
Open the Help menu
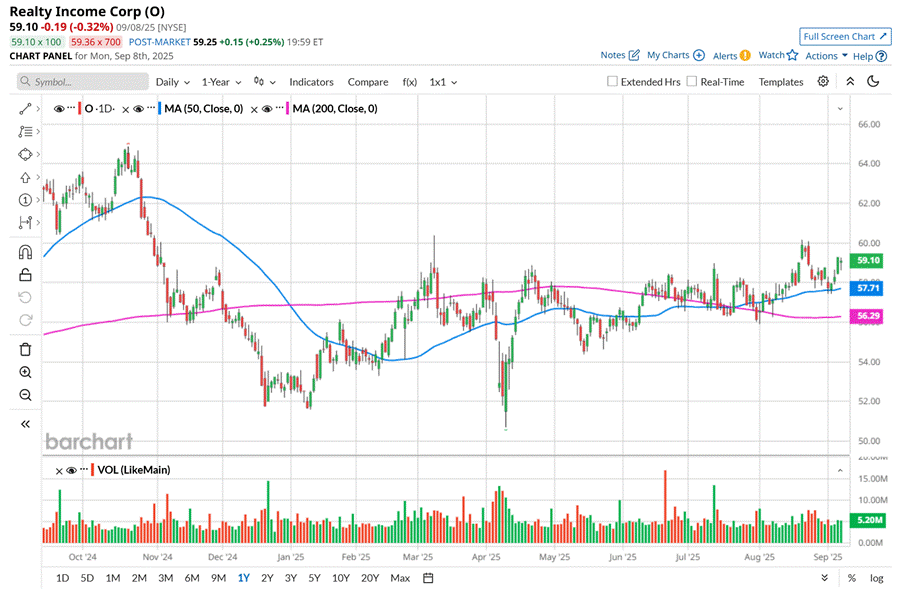pos(870,56)
